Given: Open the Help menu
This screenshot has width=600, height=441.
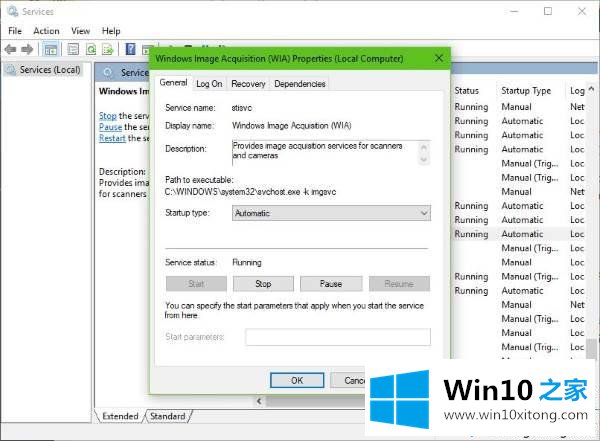Looking at the screenshot, I should coord(111,31).
